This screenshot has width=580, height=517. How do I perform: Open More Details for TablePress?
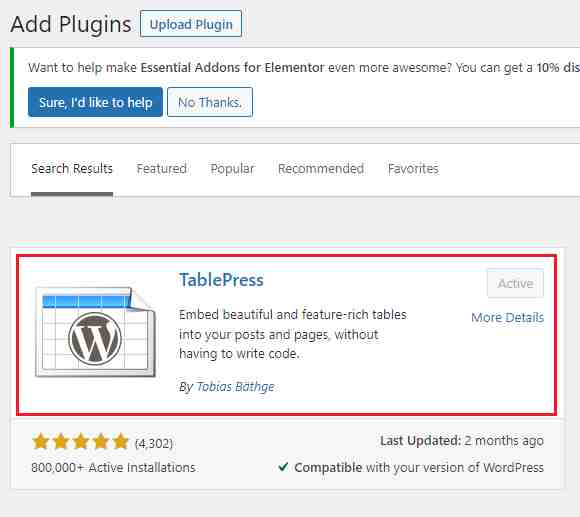point(508,317)
